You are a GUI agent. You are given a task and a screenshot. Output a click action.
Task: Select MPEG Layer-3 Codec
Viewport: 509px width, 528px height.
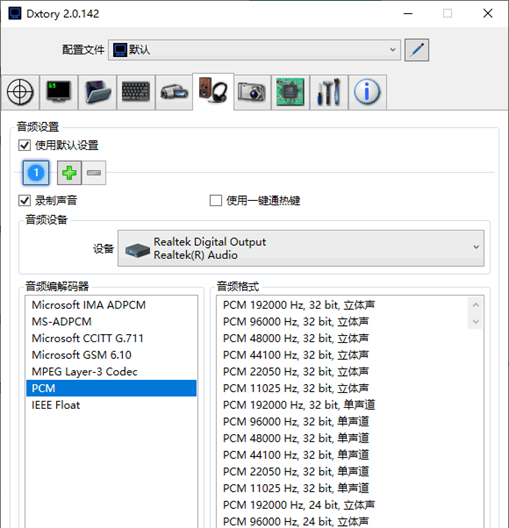[111, 372]
